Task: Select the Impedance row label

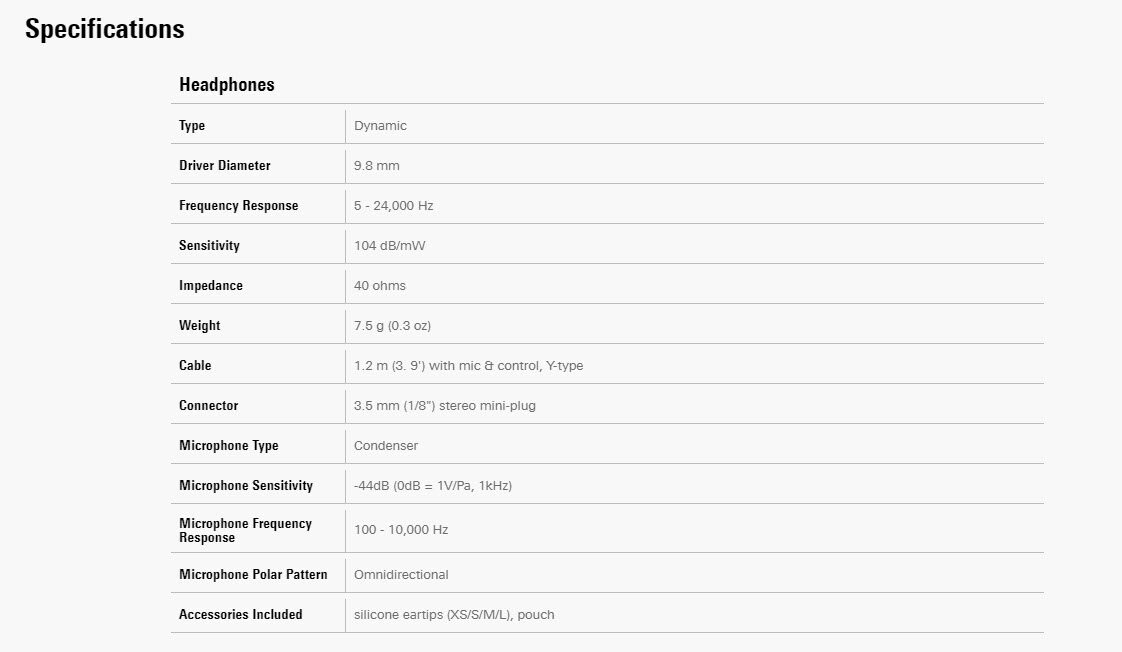Action: (210, 286)
